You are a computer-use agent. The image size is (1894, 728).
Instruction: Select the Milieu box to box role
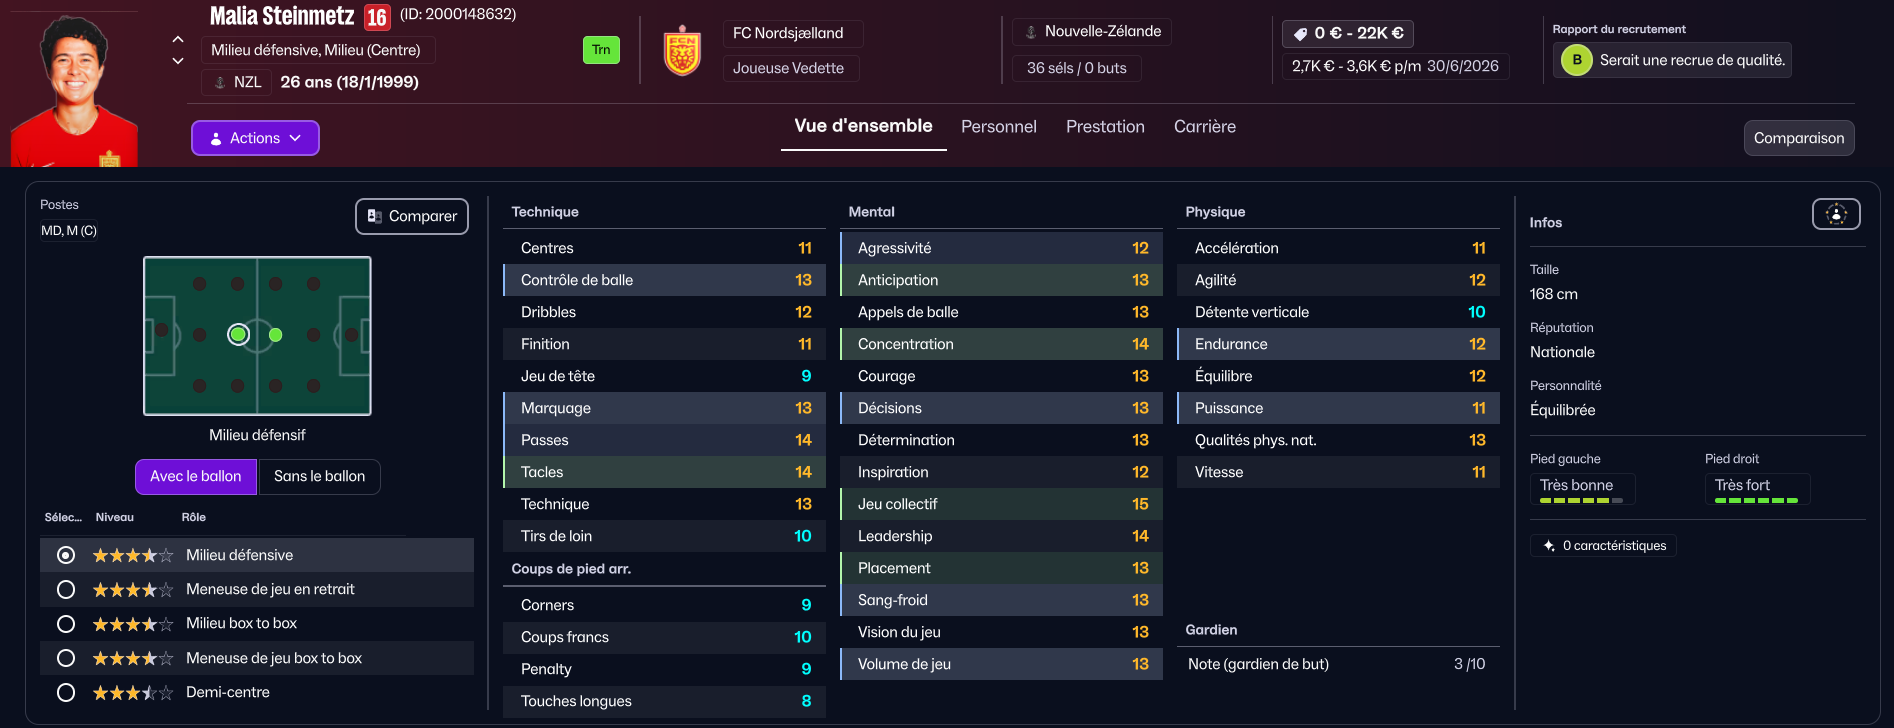[x=66, y=624]
